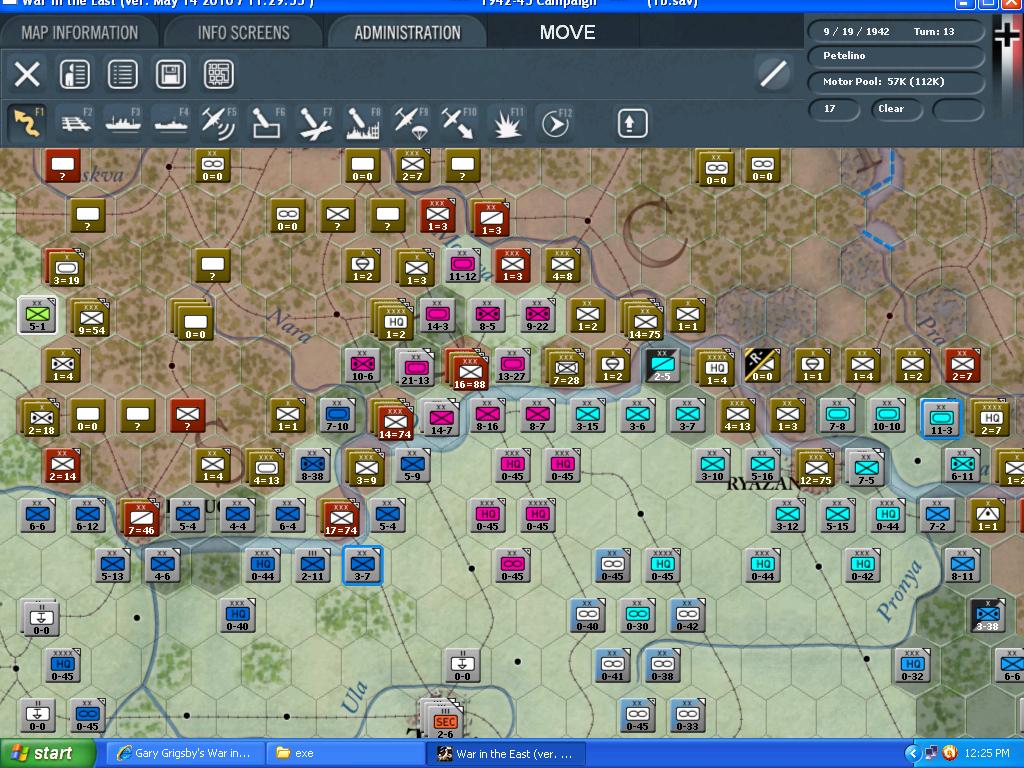The image size is (1024, 768).
Task: Select the orange SEC 2-6 unit stack
Action: click(443, 719)
